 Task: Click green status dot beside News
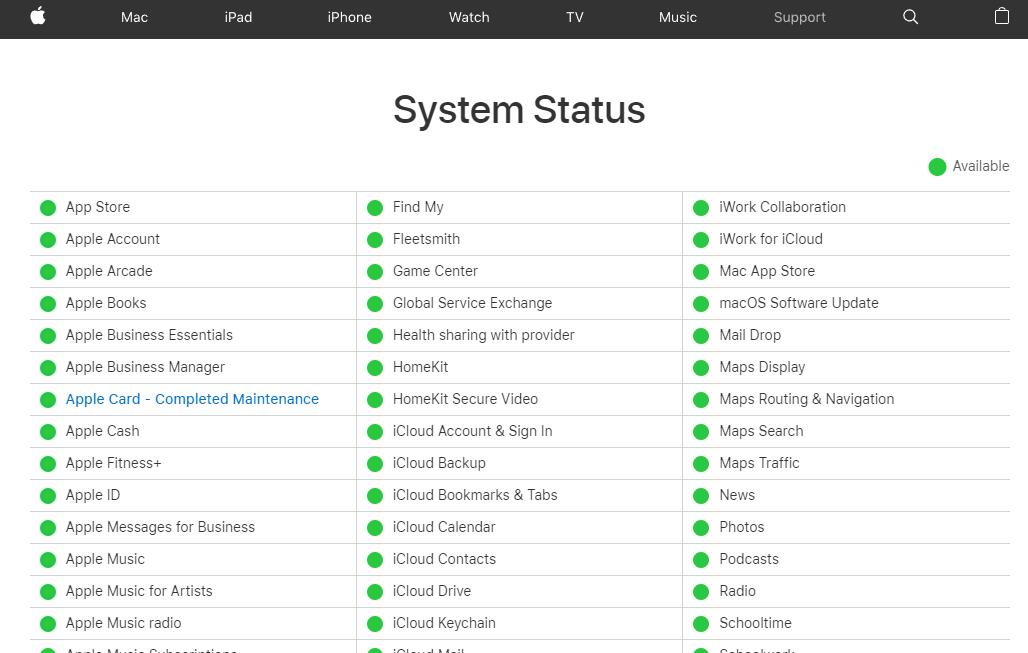[x=701, y=496]
